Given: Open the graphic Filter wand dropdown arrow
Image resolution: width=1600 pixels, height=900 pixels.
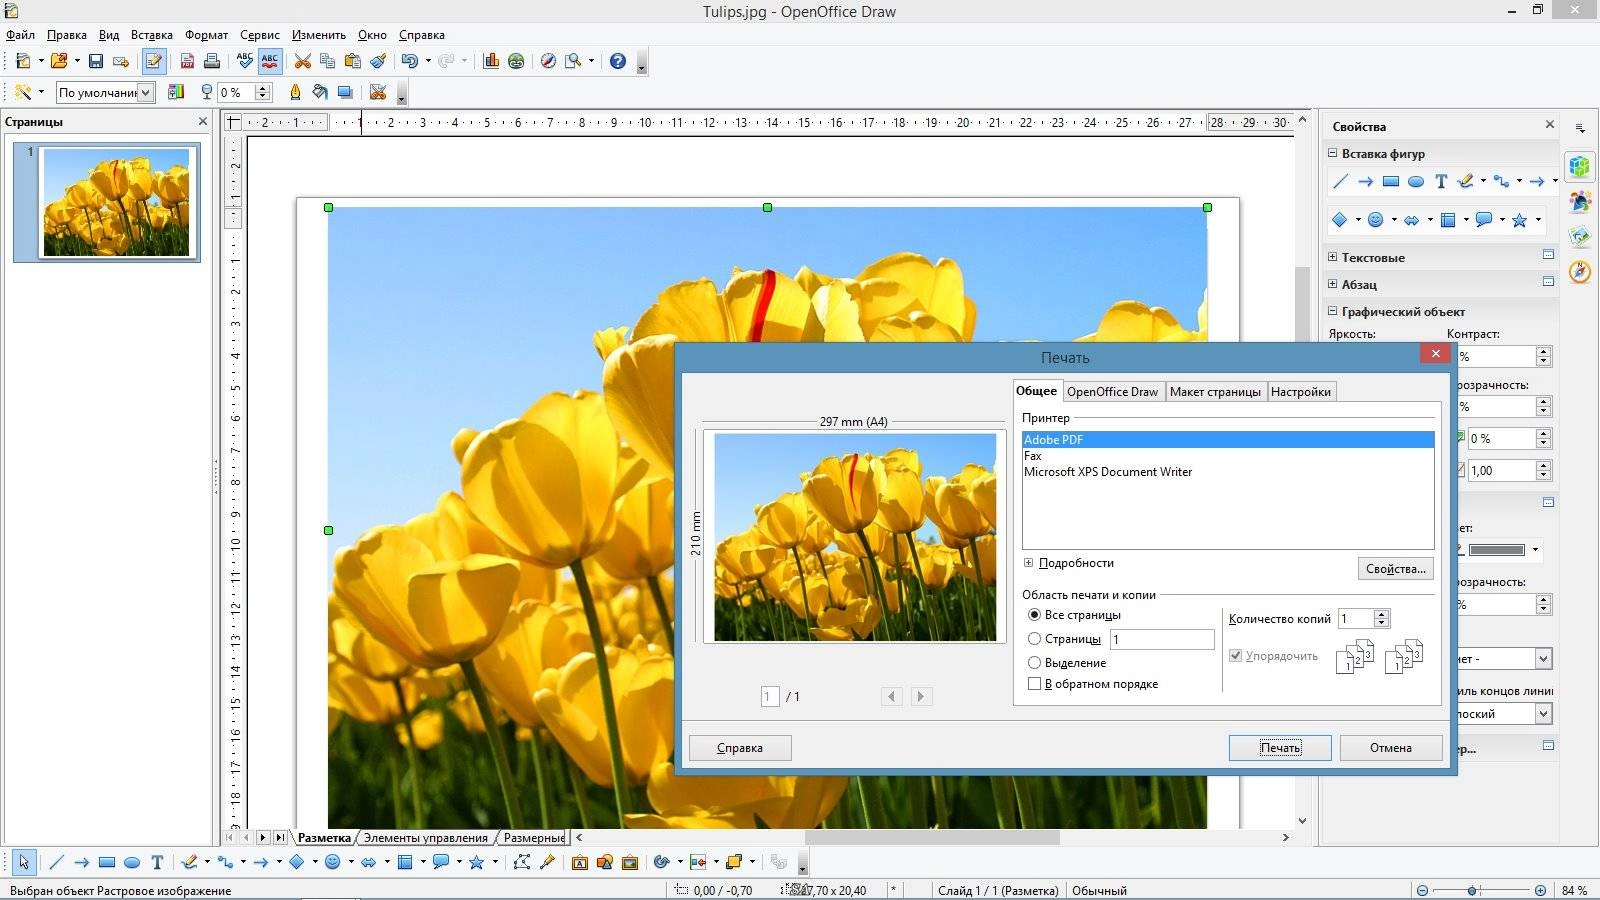Looking at the screenshot, I should [41, 92].
